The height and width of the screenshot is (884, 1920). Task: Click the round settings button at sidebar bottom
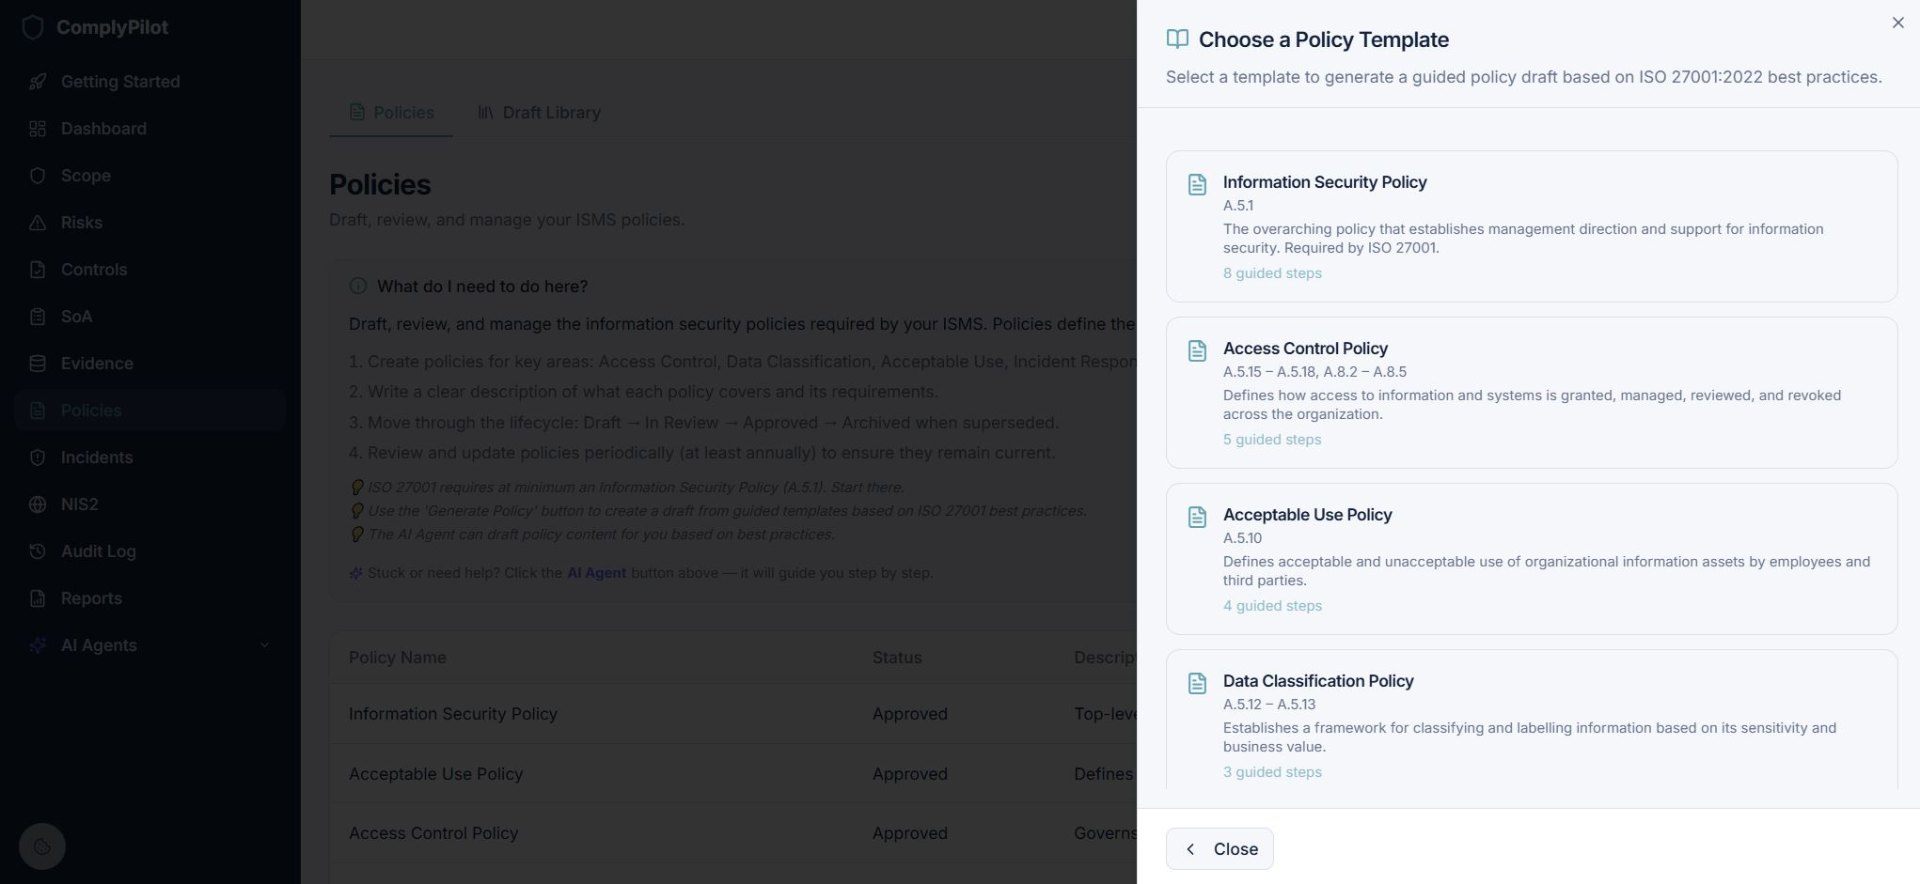pos(42,847)
